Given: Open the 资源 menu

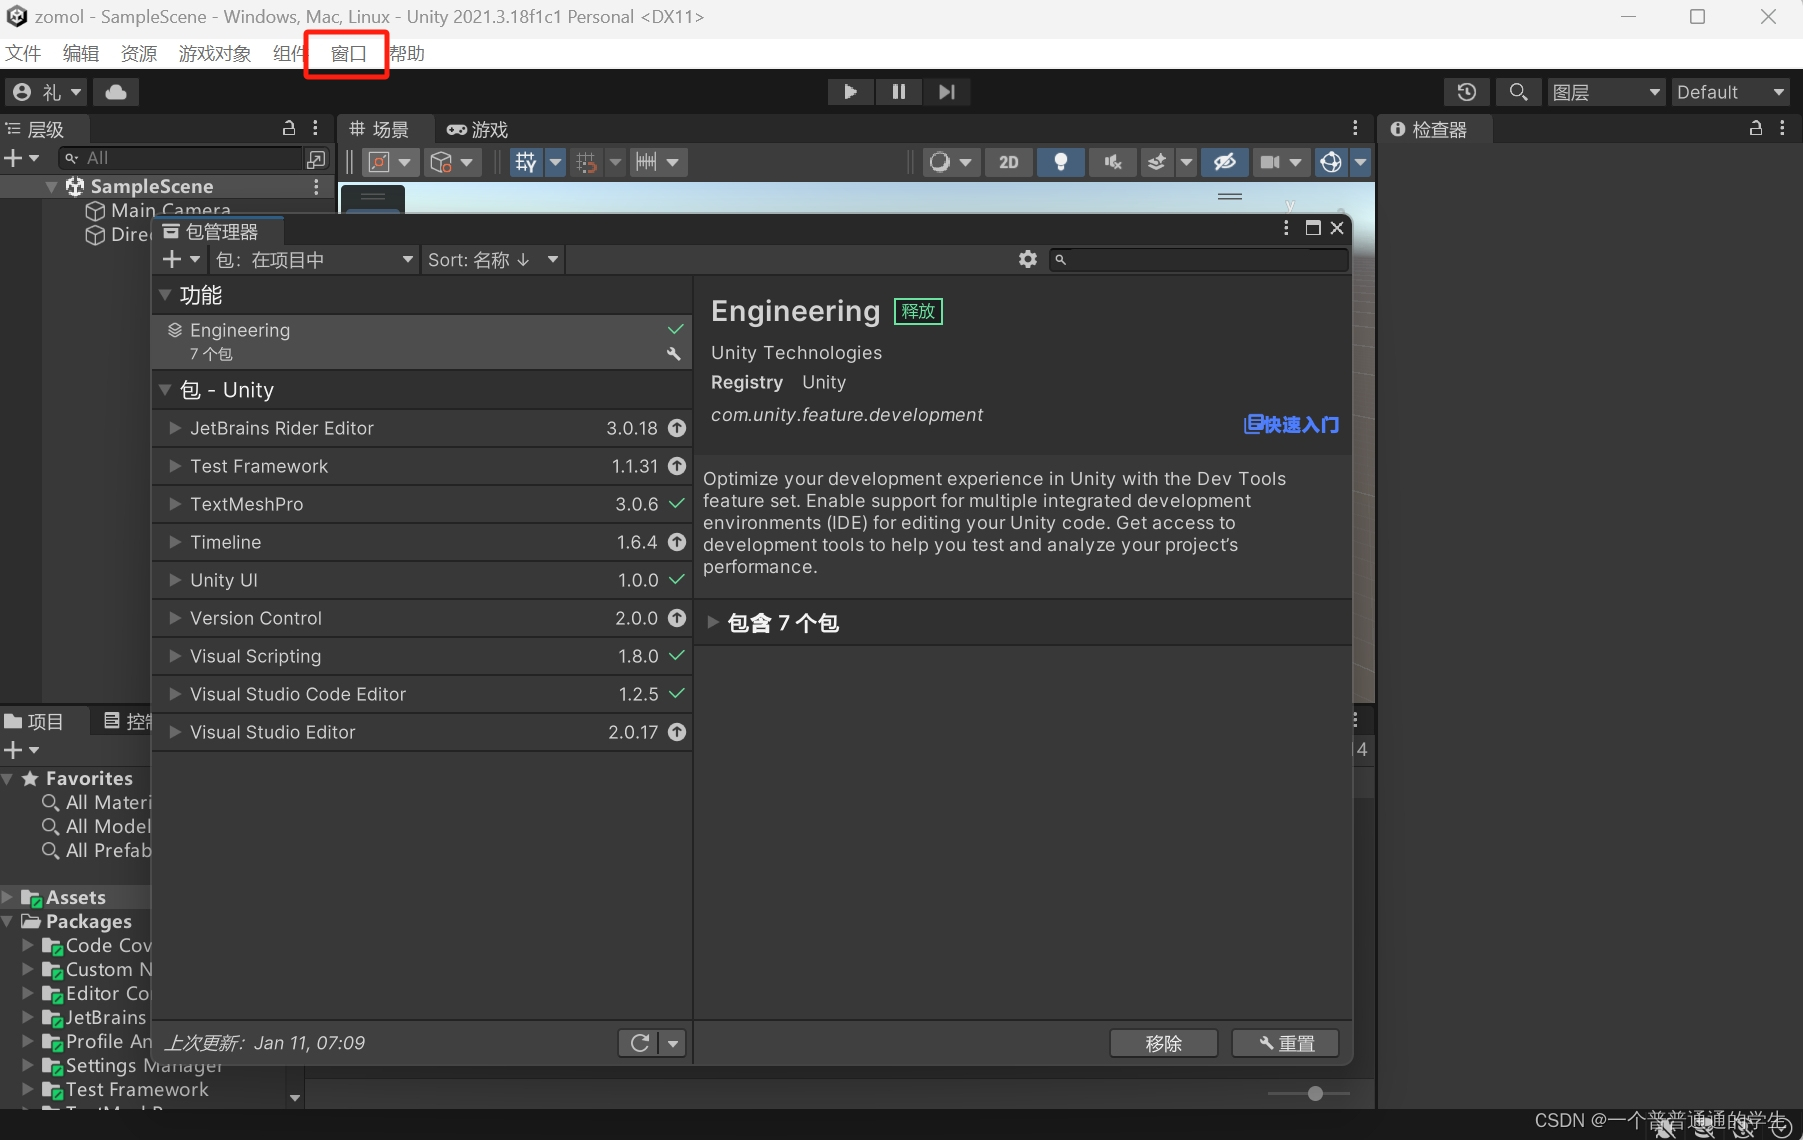Looking at the screenshot, I should point(139,53).
